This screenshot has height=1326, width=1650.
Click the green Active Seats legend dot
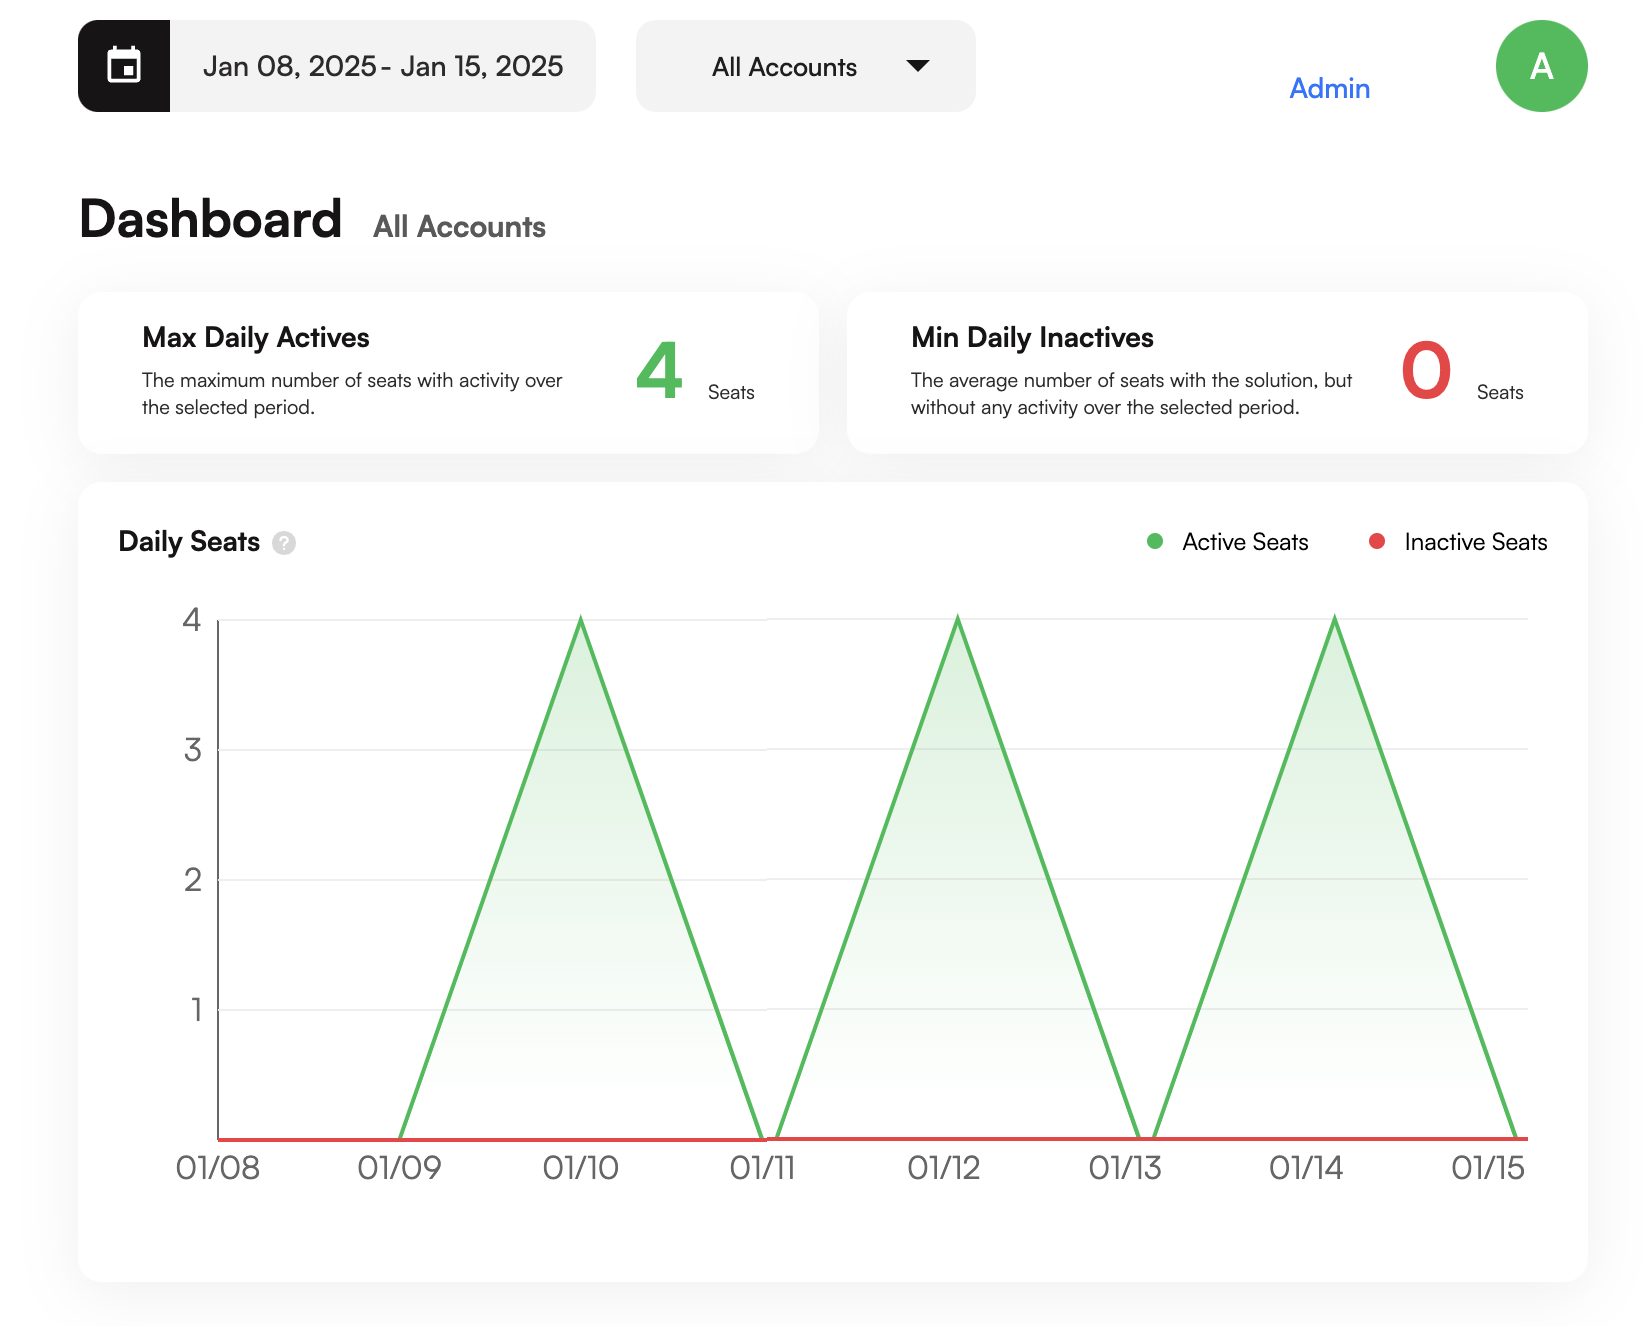click(1155, 541)
